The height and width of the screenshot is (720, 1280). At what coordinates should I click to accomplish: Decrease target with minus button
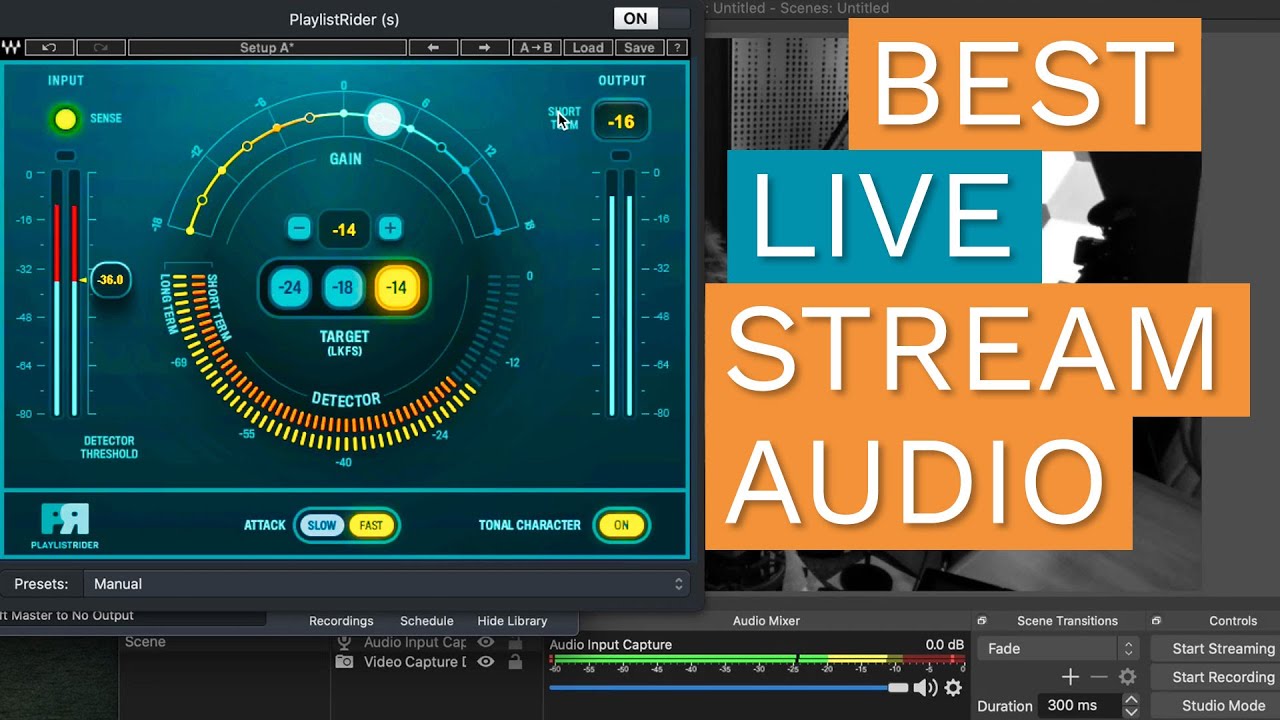[x=299, y=228]
